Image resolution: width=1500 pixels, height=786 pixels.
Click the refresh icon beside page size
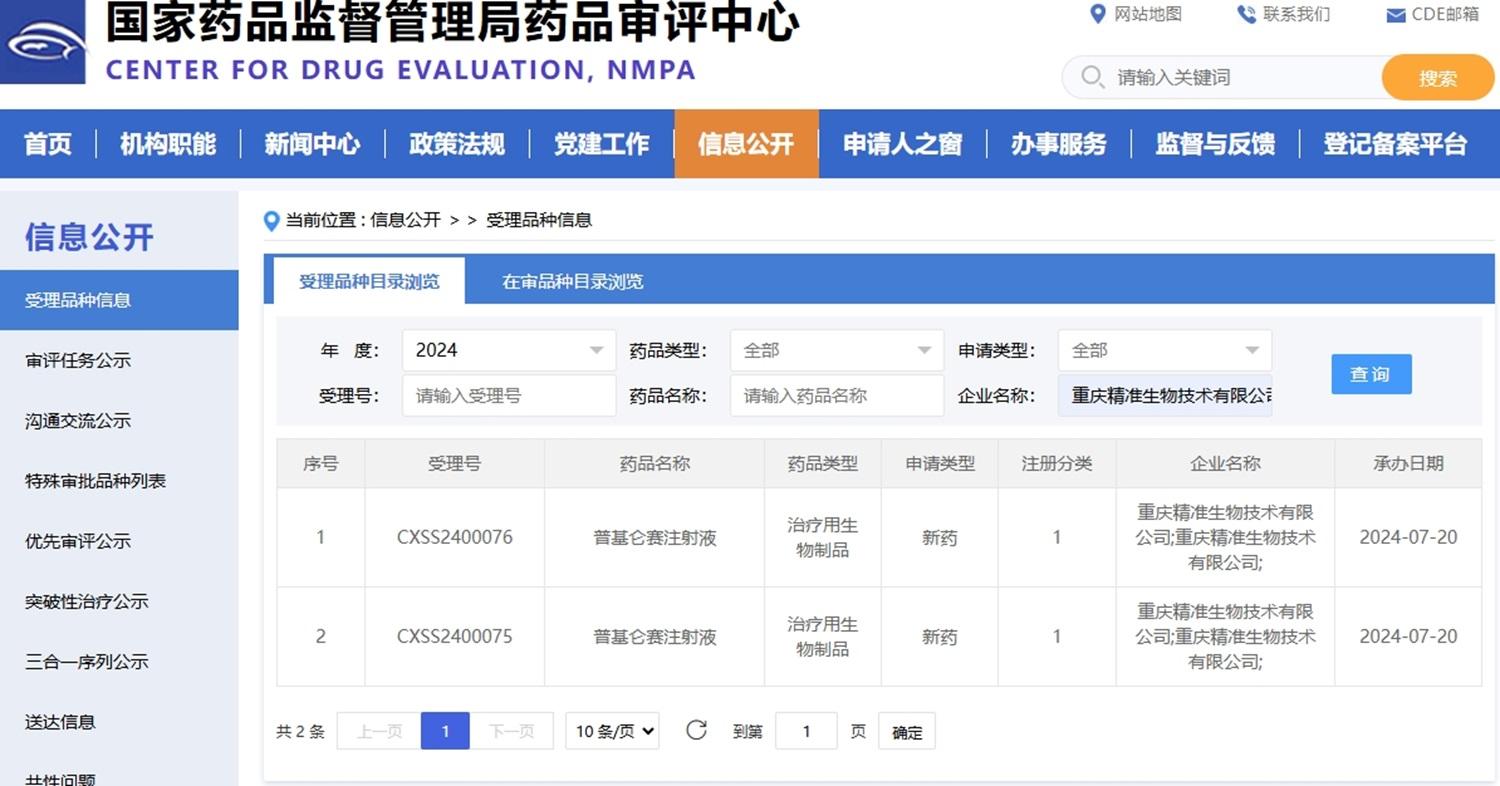click(696, 731)
